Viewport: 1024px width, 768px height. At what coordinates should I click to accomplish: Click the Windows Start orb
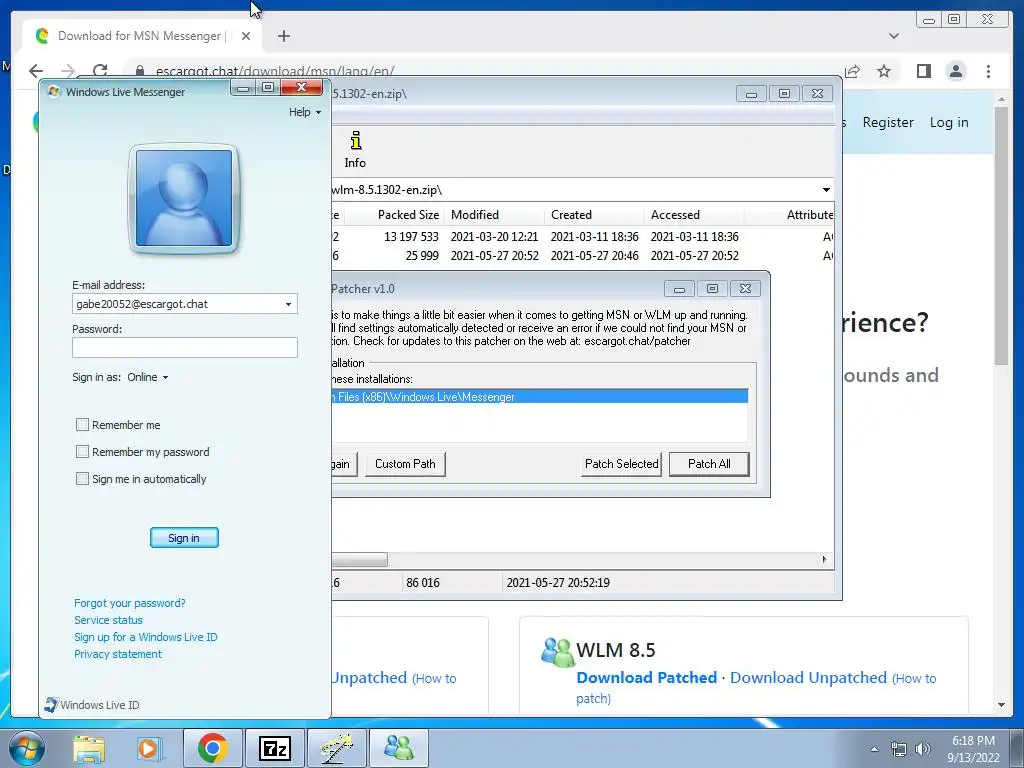[x=26, y=748]
